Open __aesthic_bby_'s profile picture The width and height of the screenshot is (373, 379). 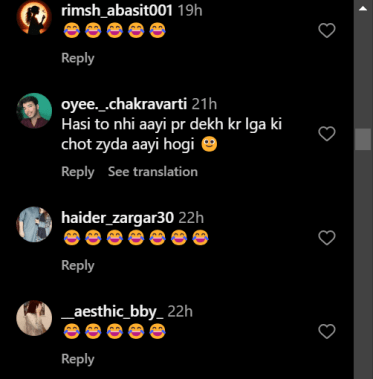point(34,318)
